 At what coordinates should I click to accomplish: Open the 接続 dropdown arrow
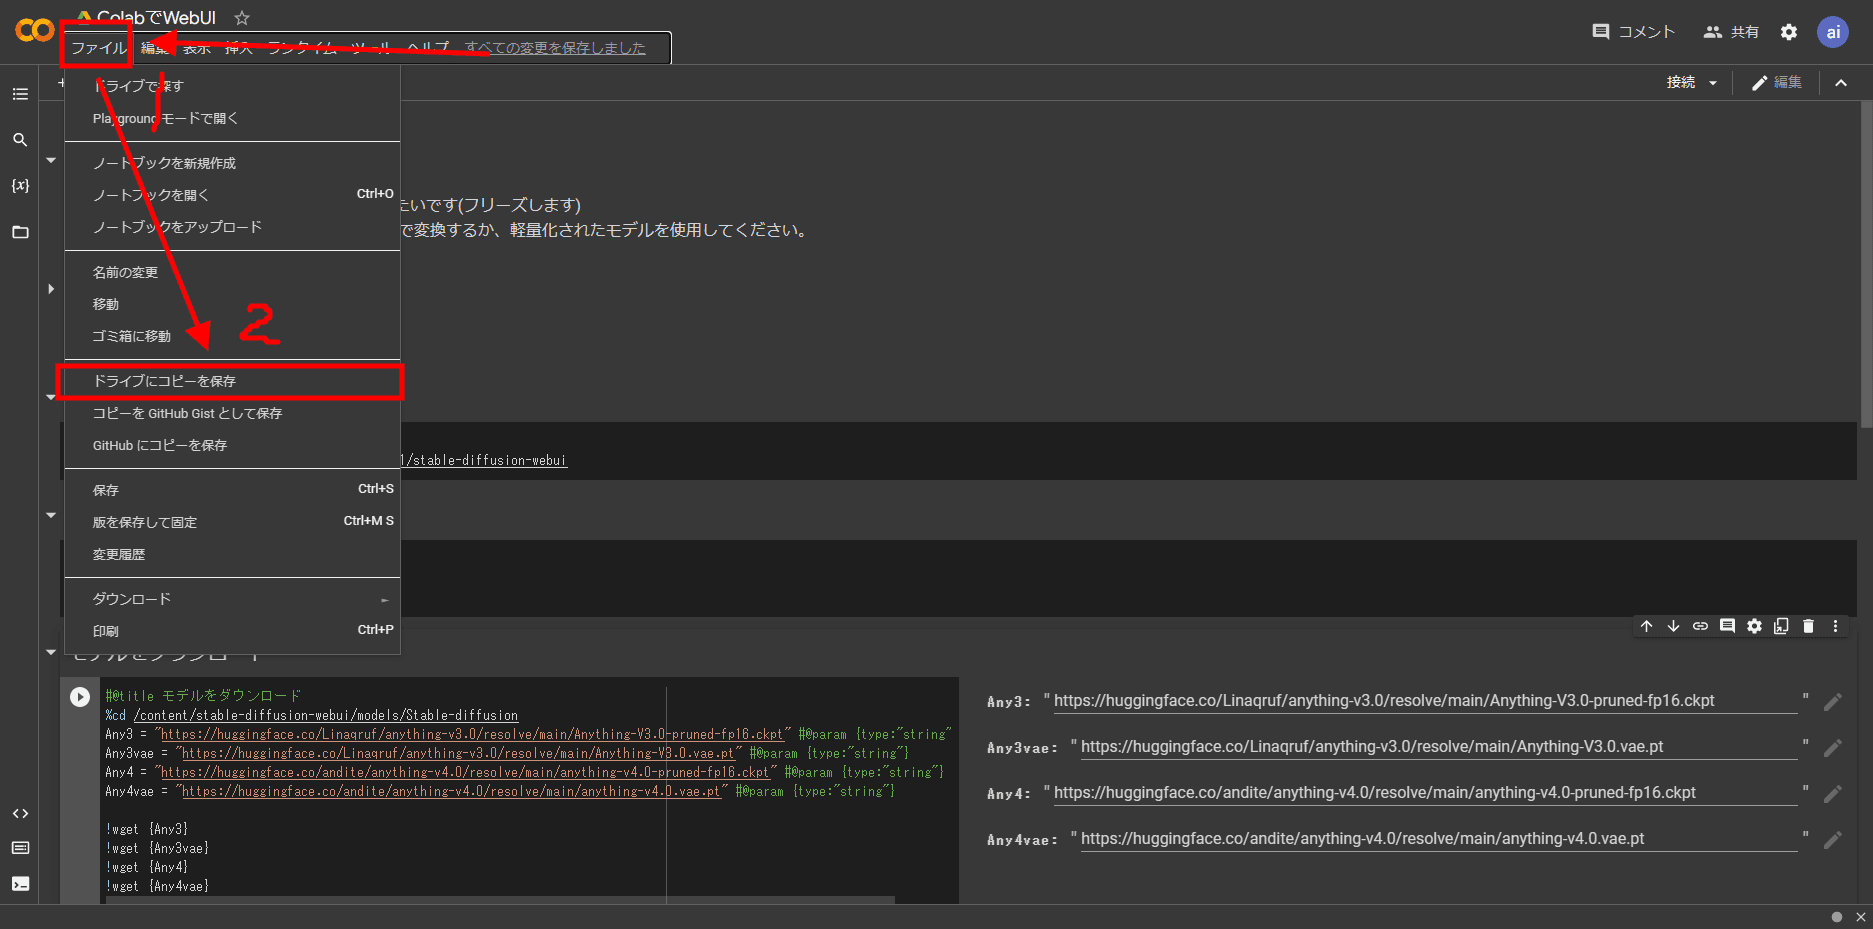tap(1713, 83)
